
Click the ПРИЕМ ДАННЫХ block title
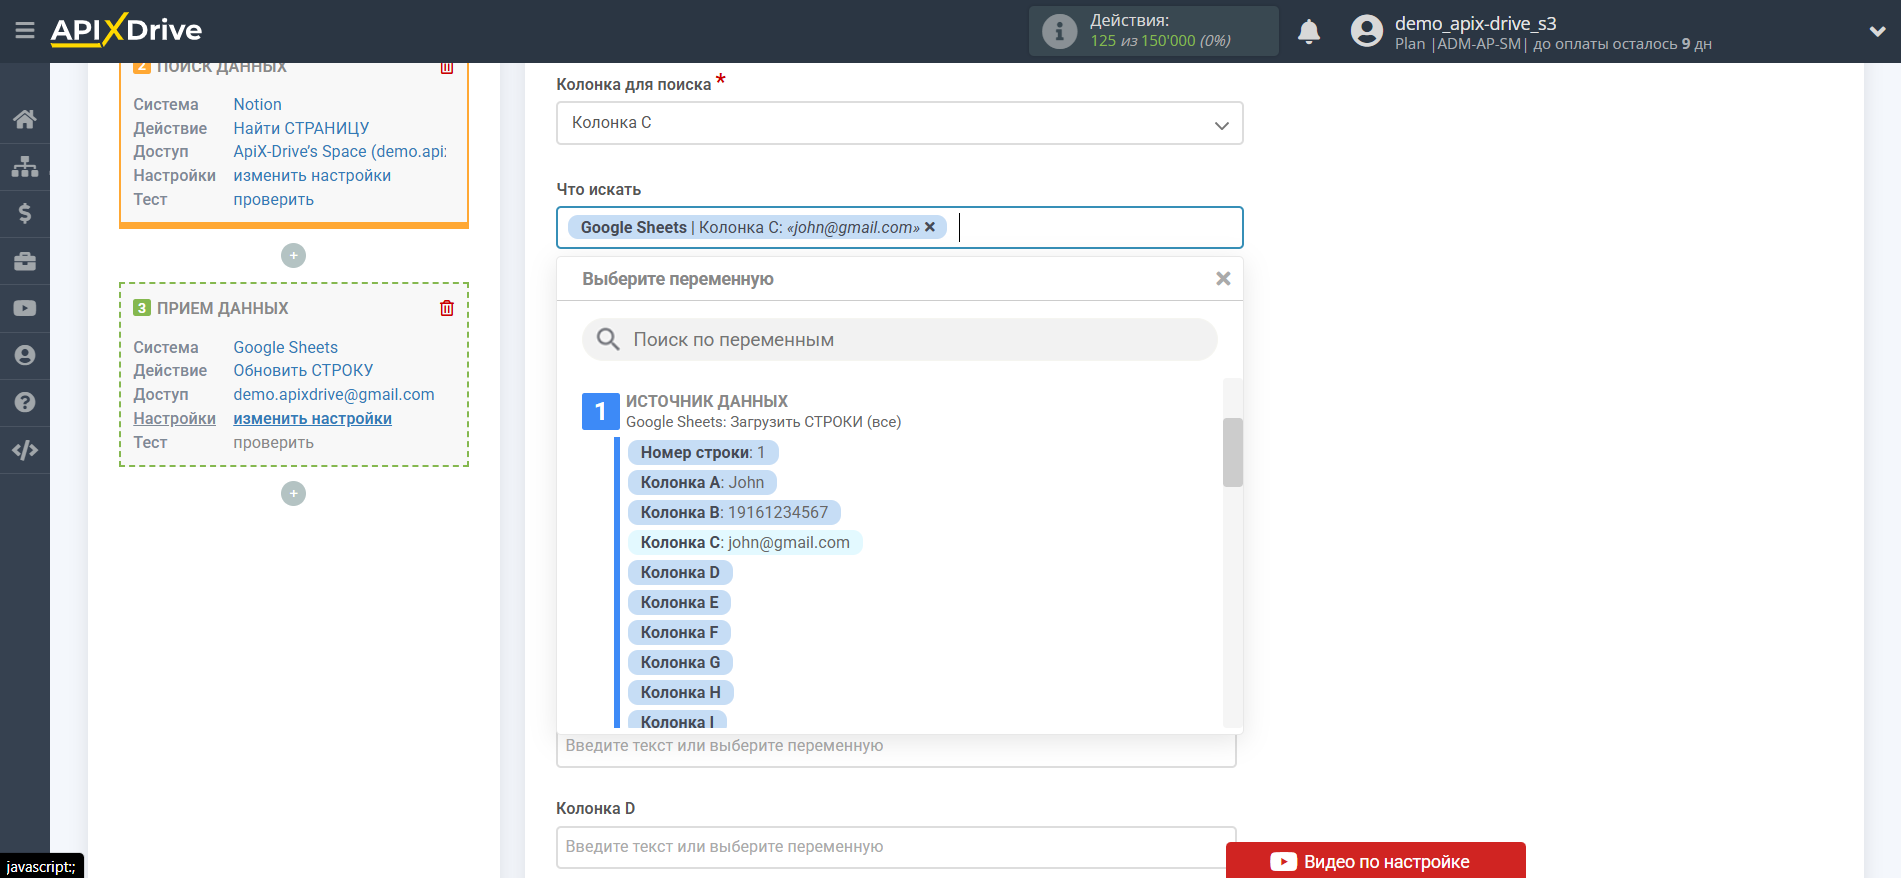pyautogui.click(x=222, y=308)
